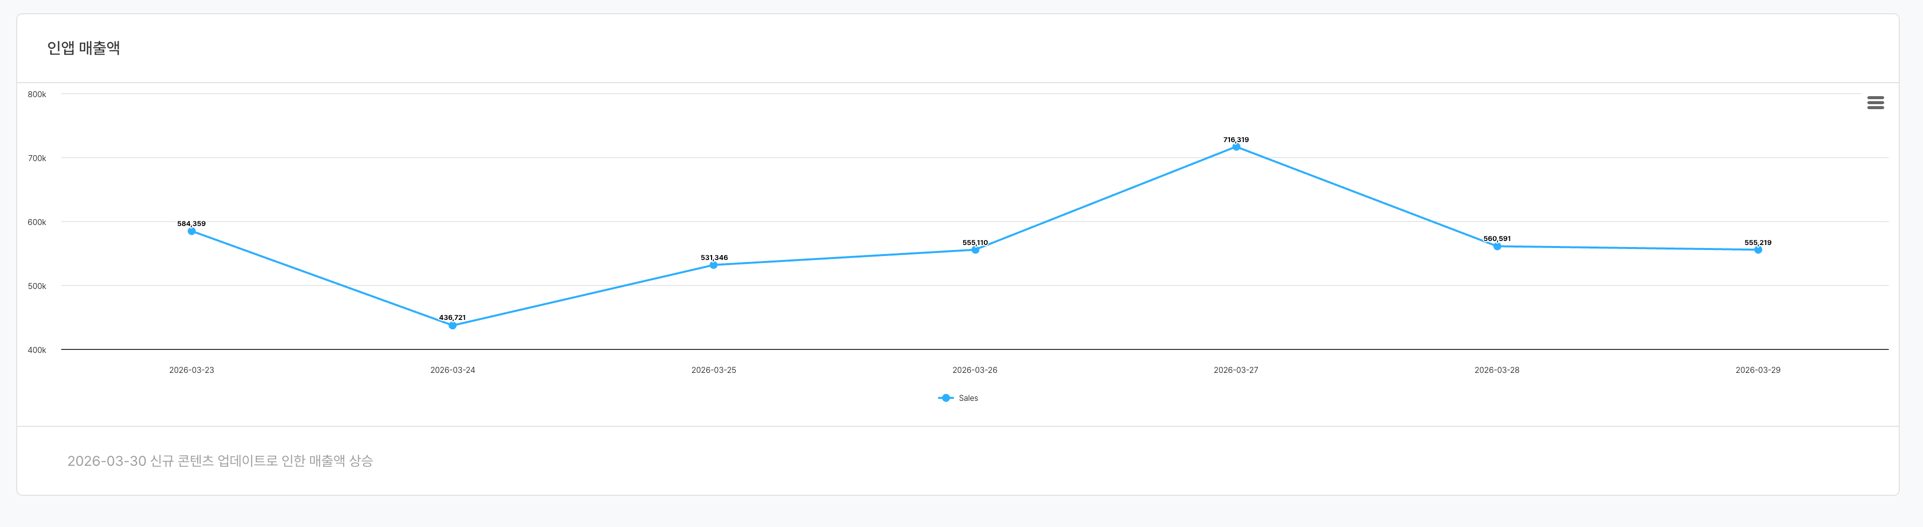Click the 2026-03-24 x-axis date label

(453, 370)
